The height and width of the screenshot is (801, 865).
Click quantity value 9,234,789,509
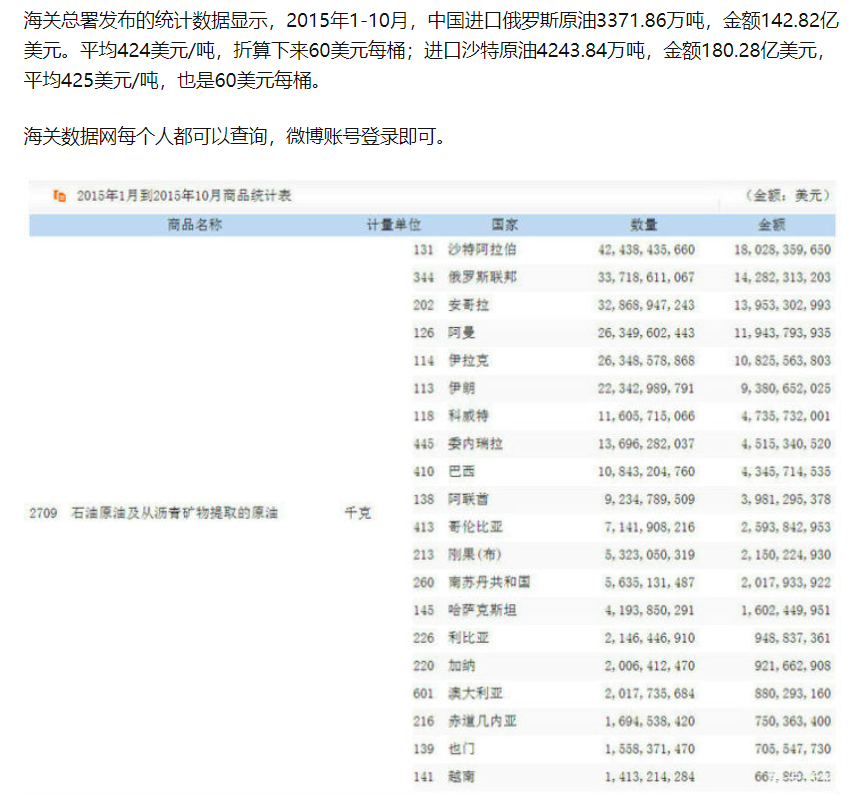pos(650,499)
